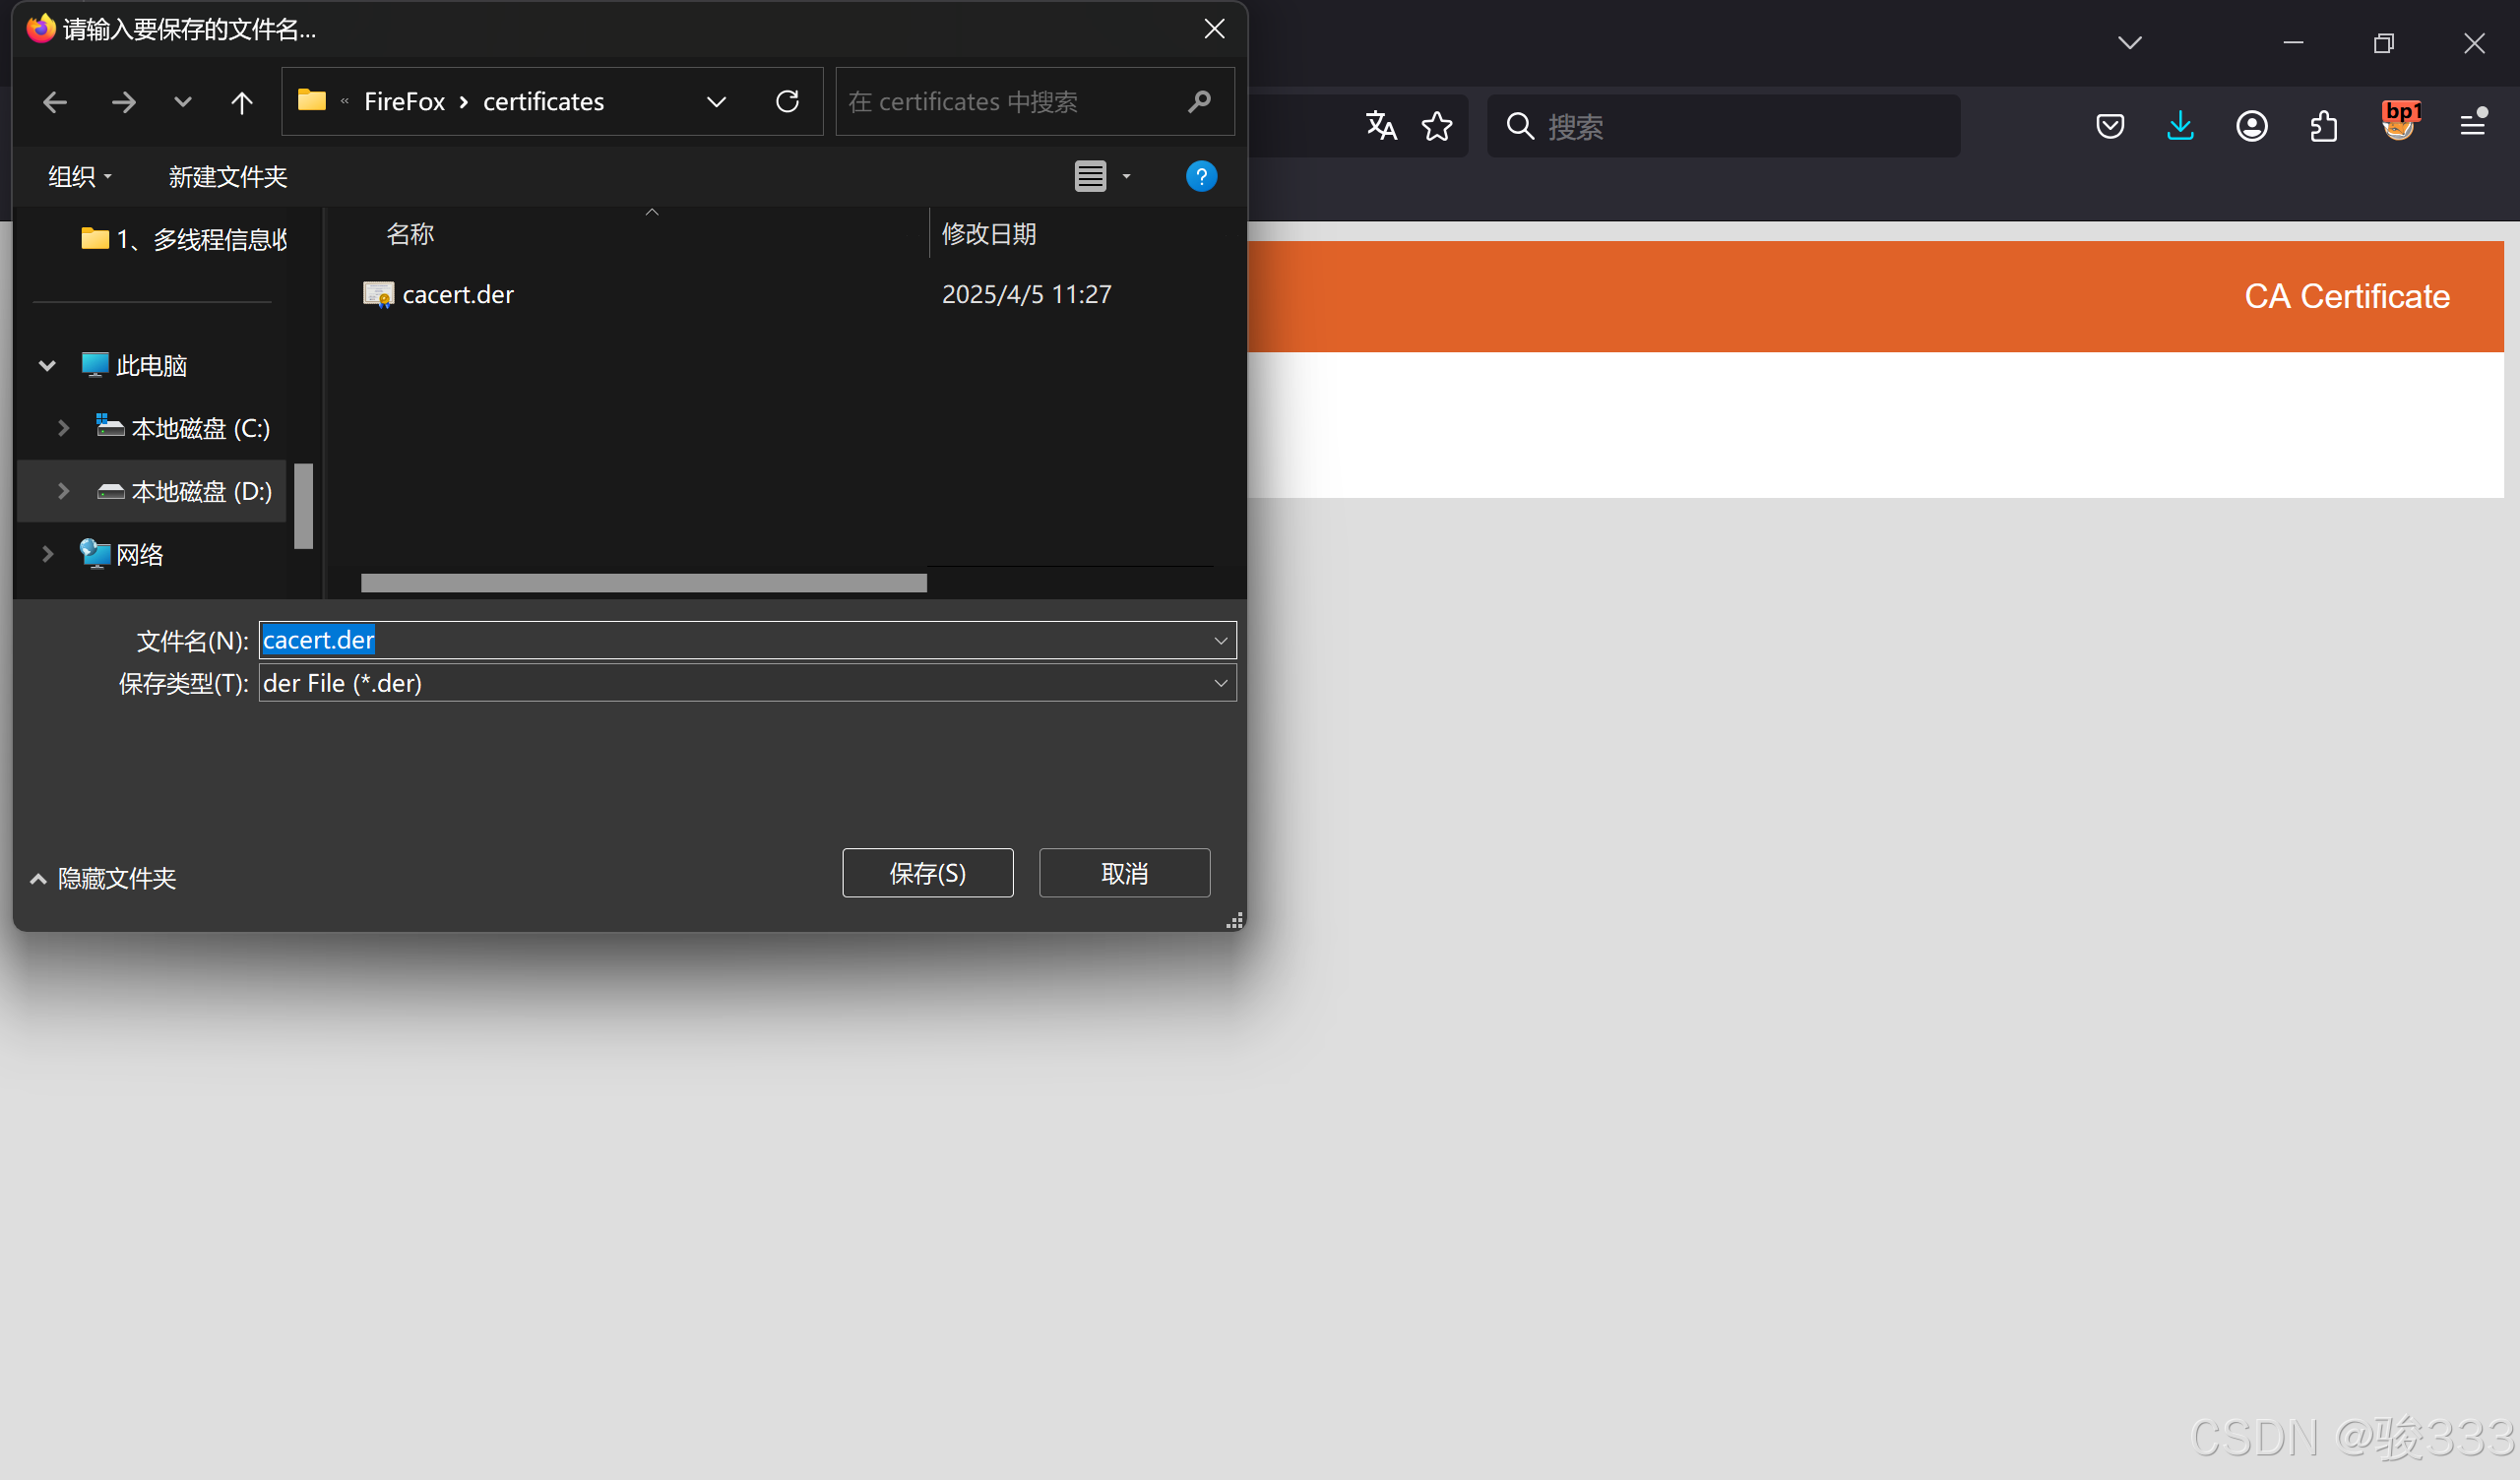Screen dimensions: 2520x1480
Task: Collapse the This PC tree node
Action: coord(47,366)
